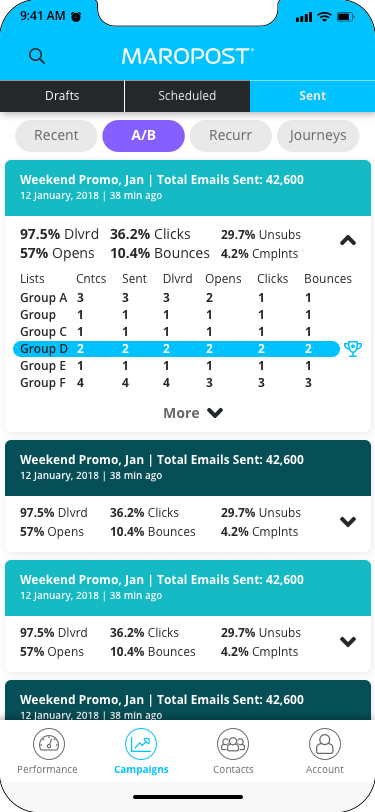This screenshot has width=375, height=812.
Task: Select the A/B filter pill
Action: tap(143, 136)
